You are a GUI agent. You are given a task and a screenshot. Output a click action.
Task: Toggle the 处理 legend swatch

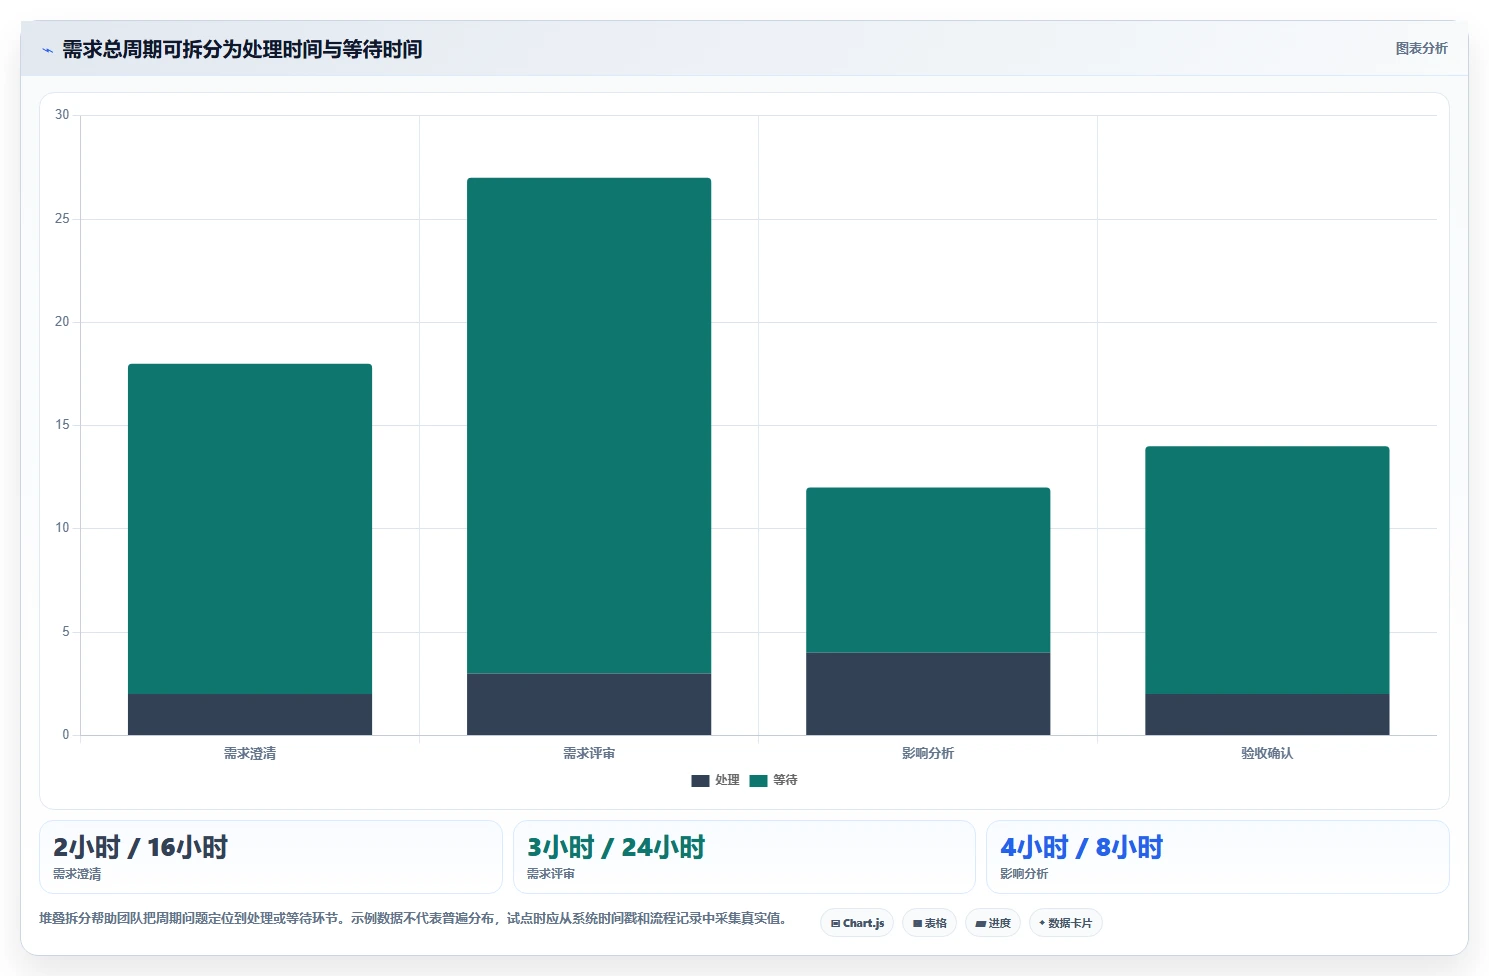tap(700, 780)
